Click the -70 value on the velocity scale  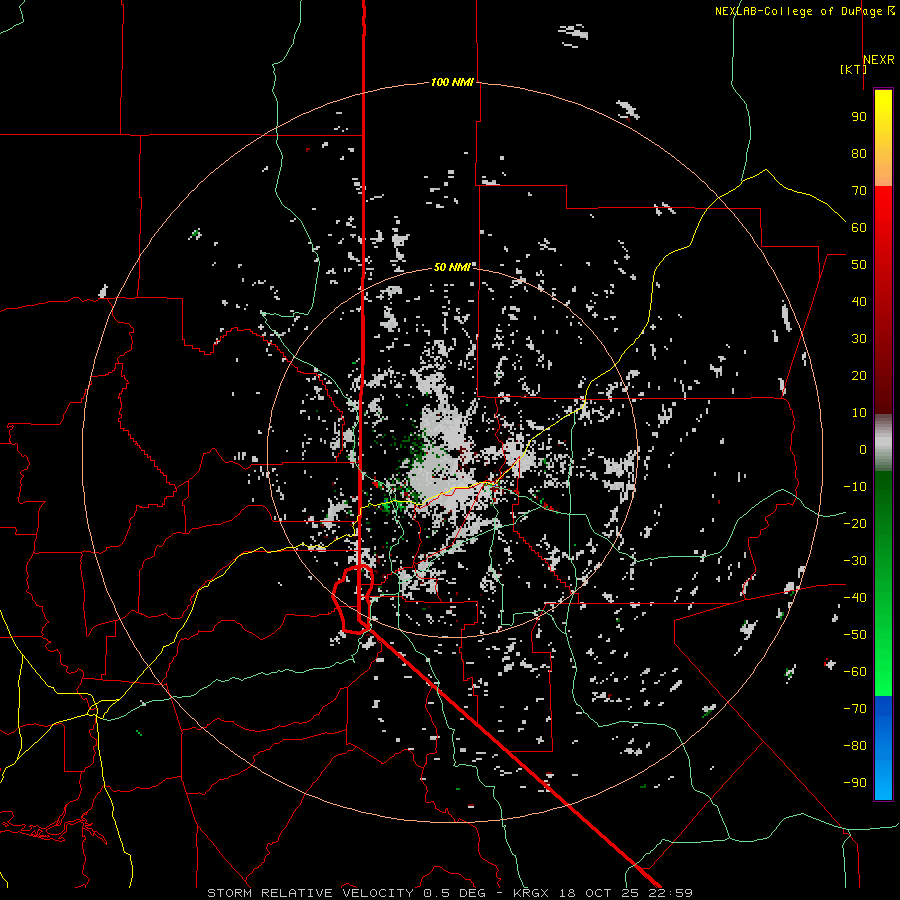coord(855,709)
